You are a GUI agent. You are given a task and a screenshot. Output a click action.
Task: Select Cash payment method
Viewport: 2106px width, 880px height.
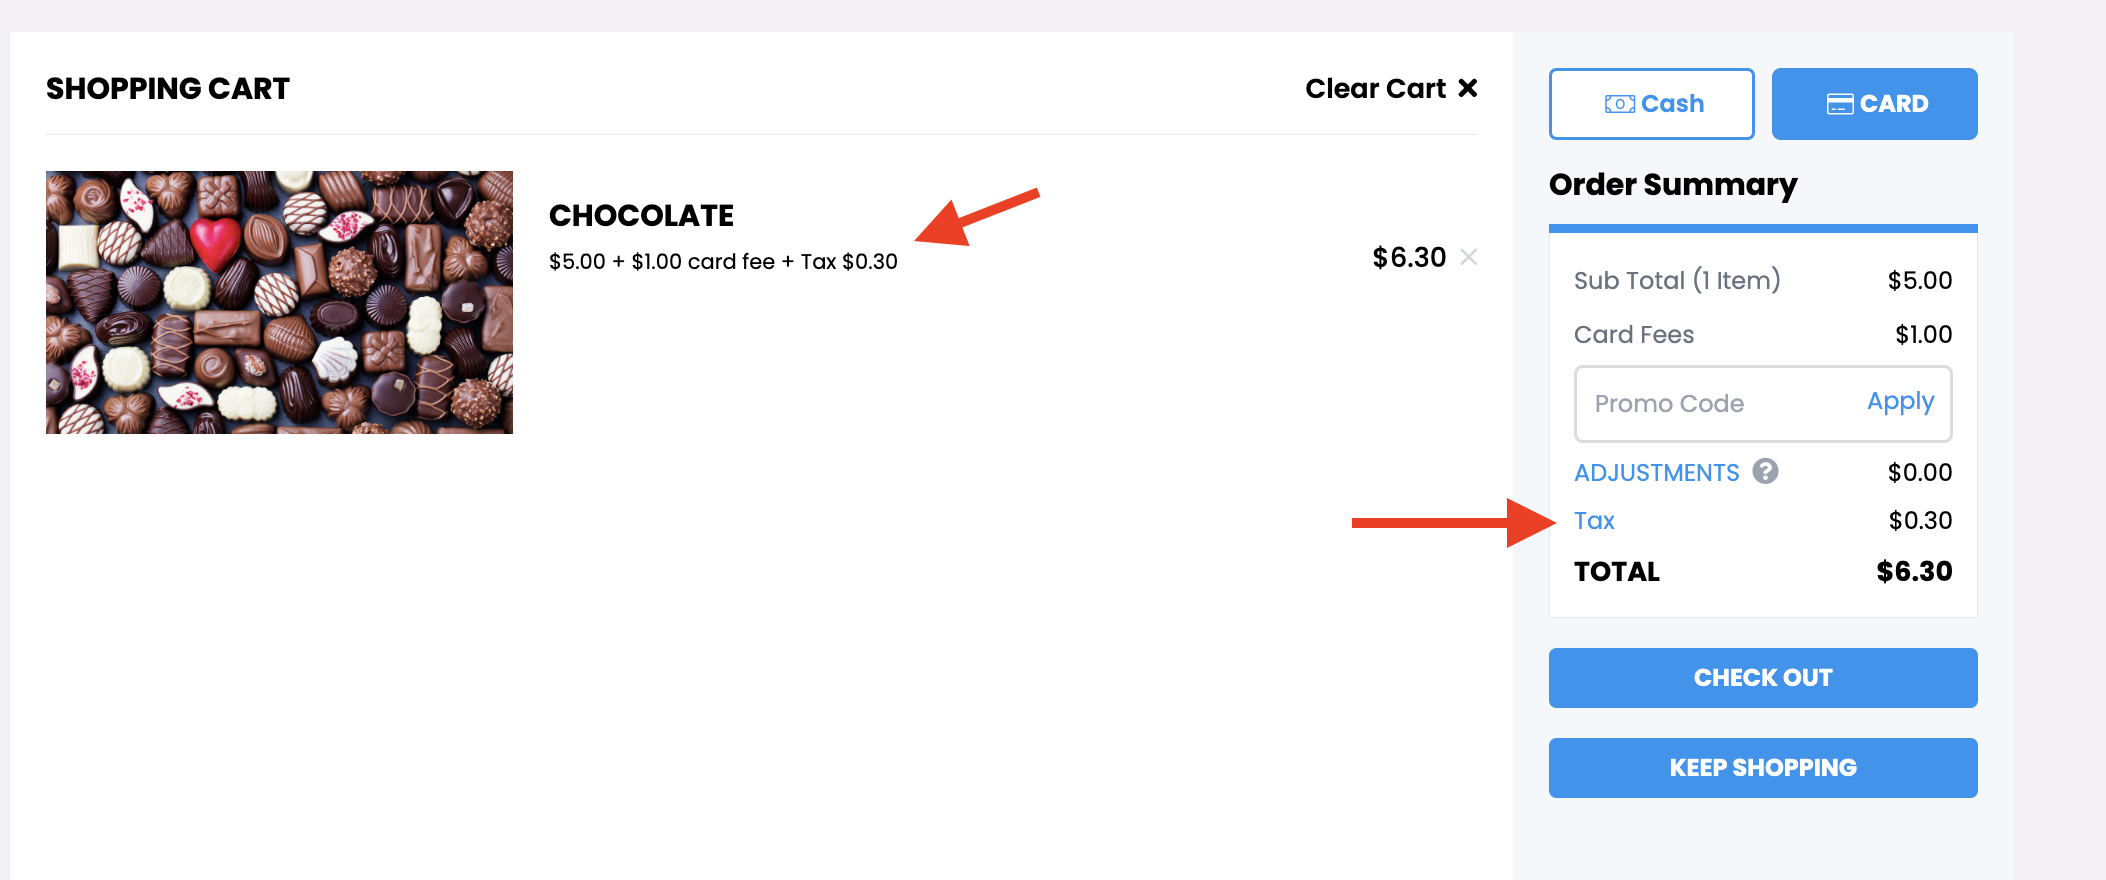1651,104
